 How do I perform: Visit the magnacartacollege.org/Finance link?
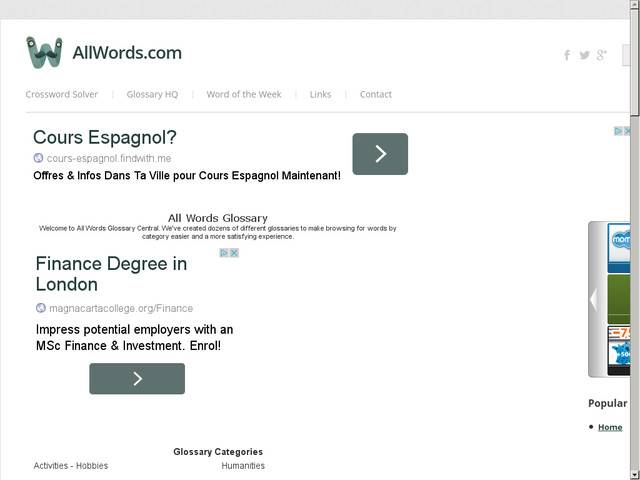tap(121, 308)
